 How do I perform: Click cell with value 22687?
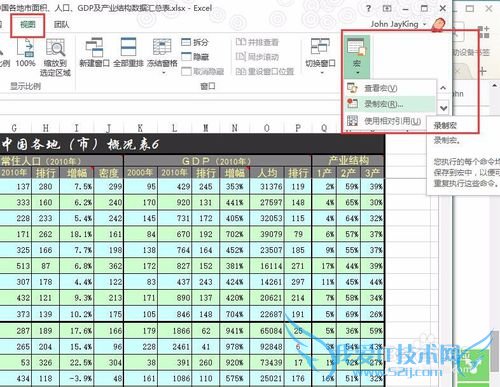[x=268, y=314]
